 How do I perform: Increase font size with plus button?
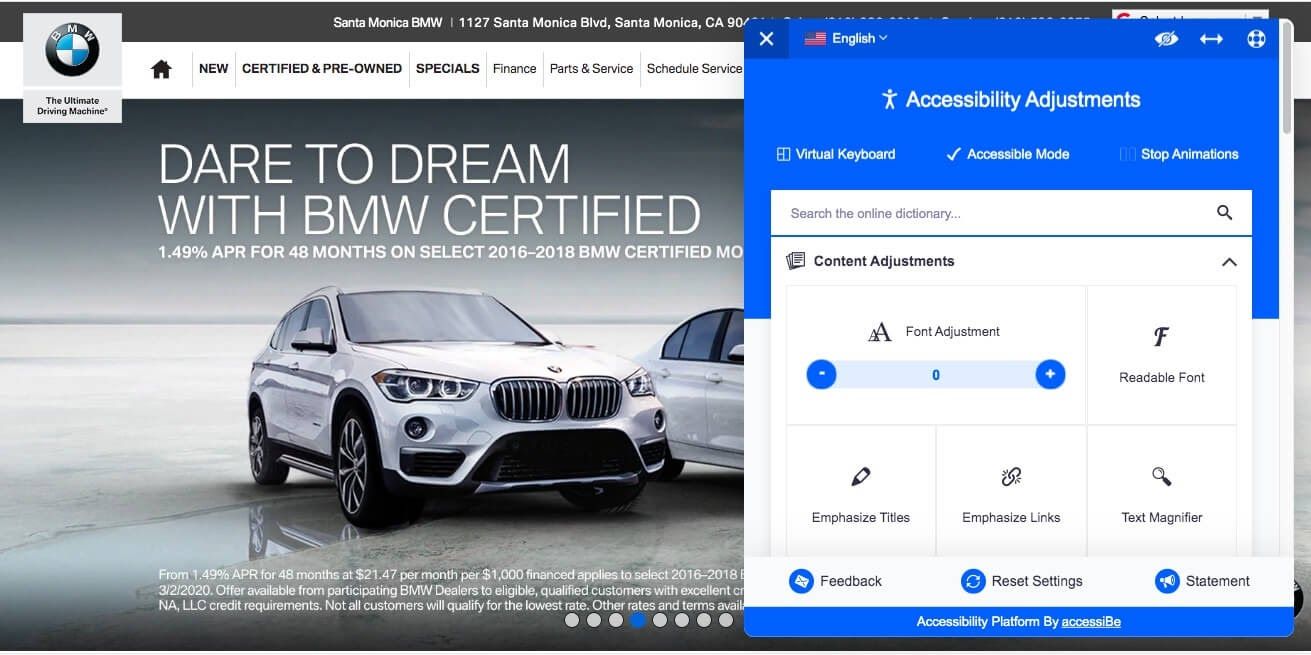pos(1050,375)
